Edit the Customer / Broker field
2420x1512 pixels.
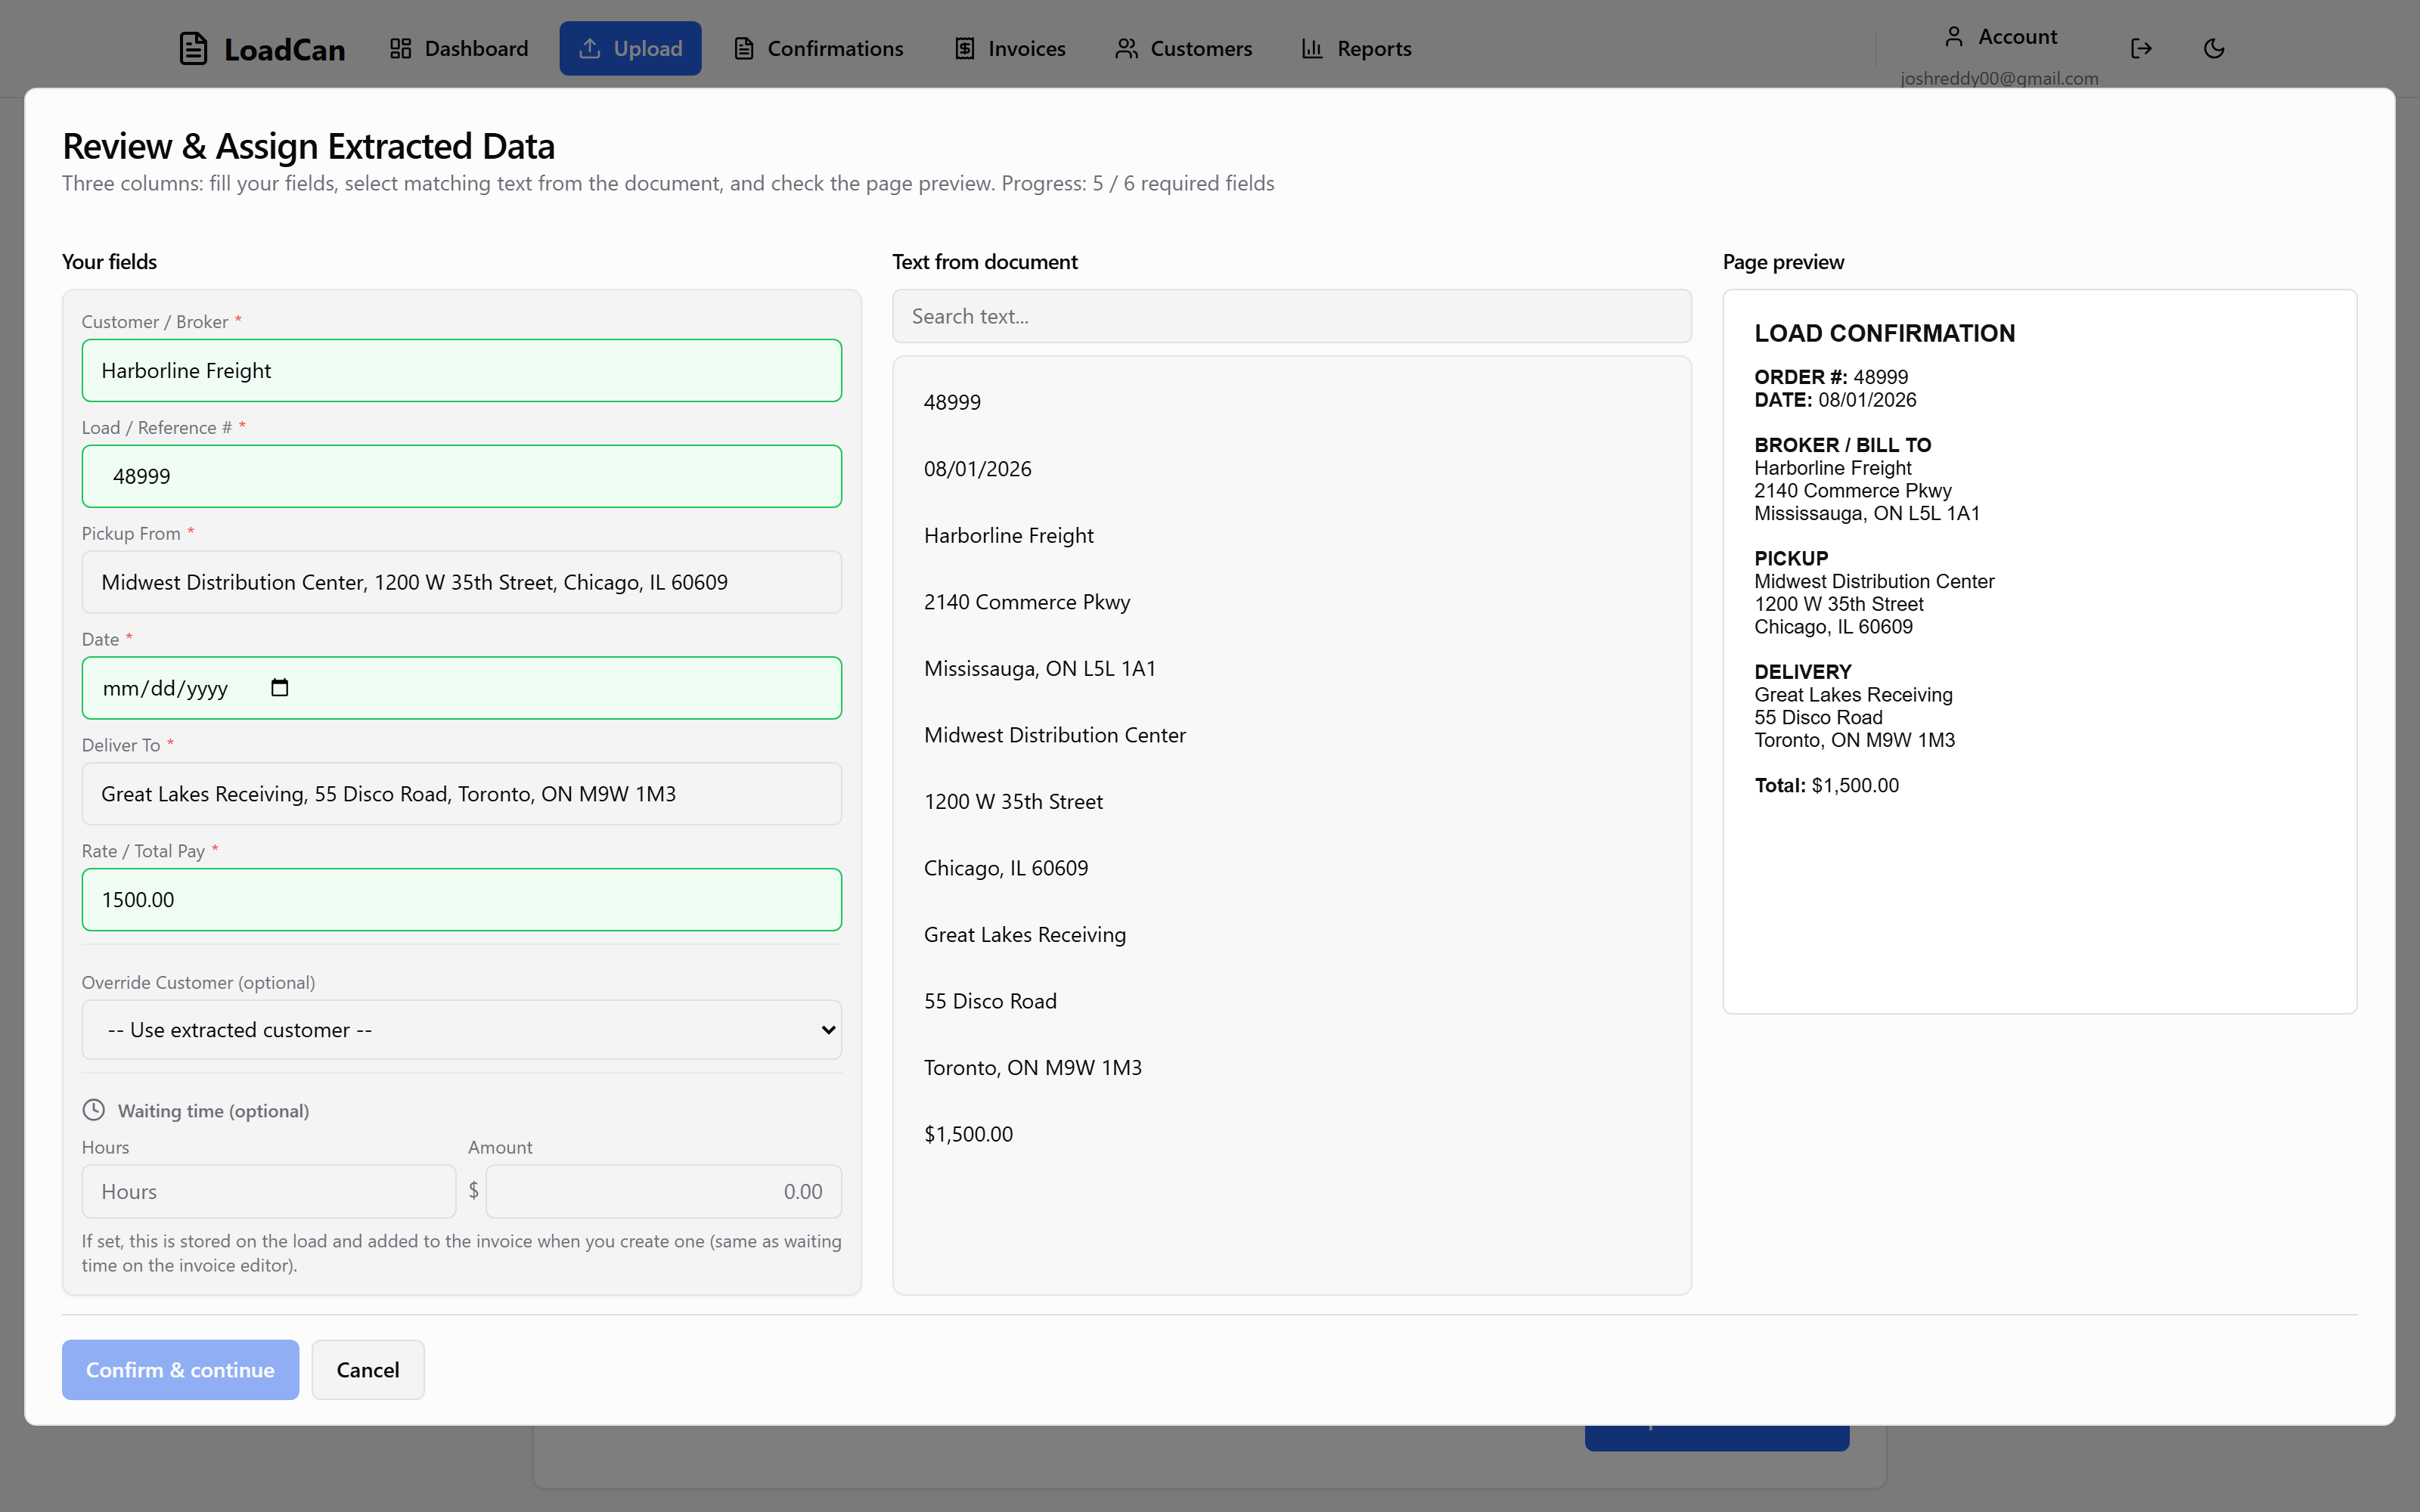coord(462,370)
